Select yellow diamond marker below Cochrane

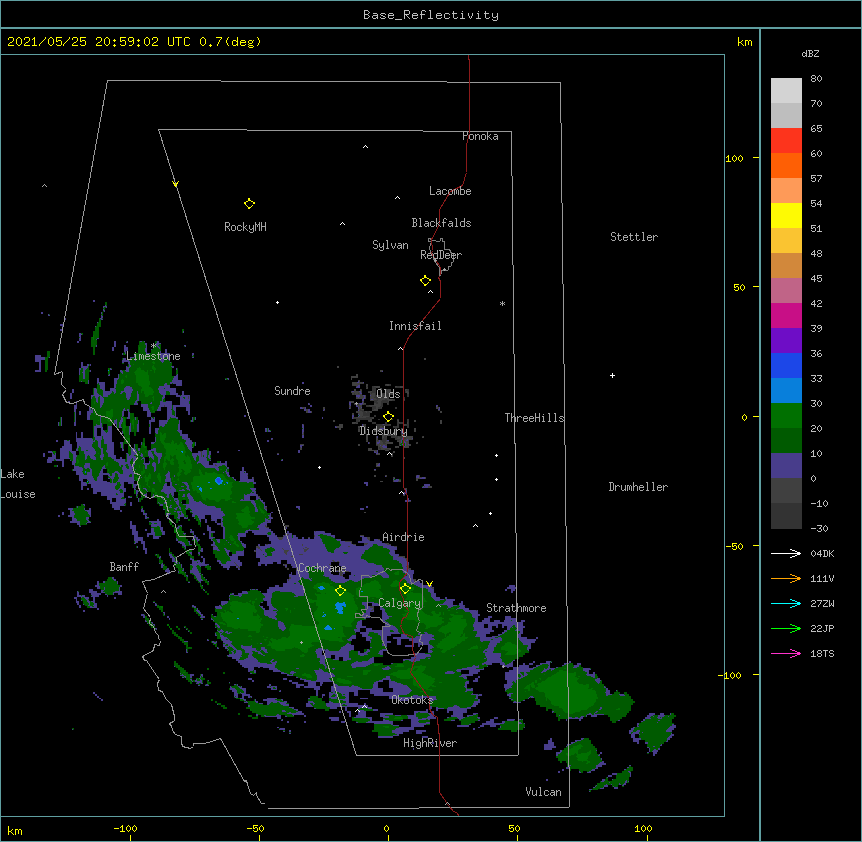point(340,591)
